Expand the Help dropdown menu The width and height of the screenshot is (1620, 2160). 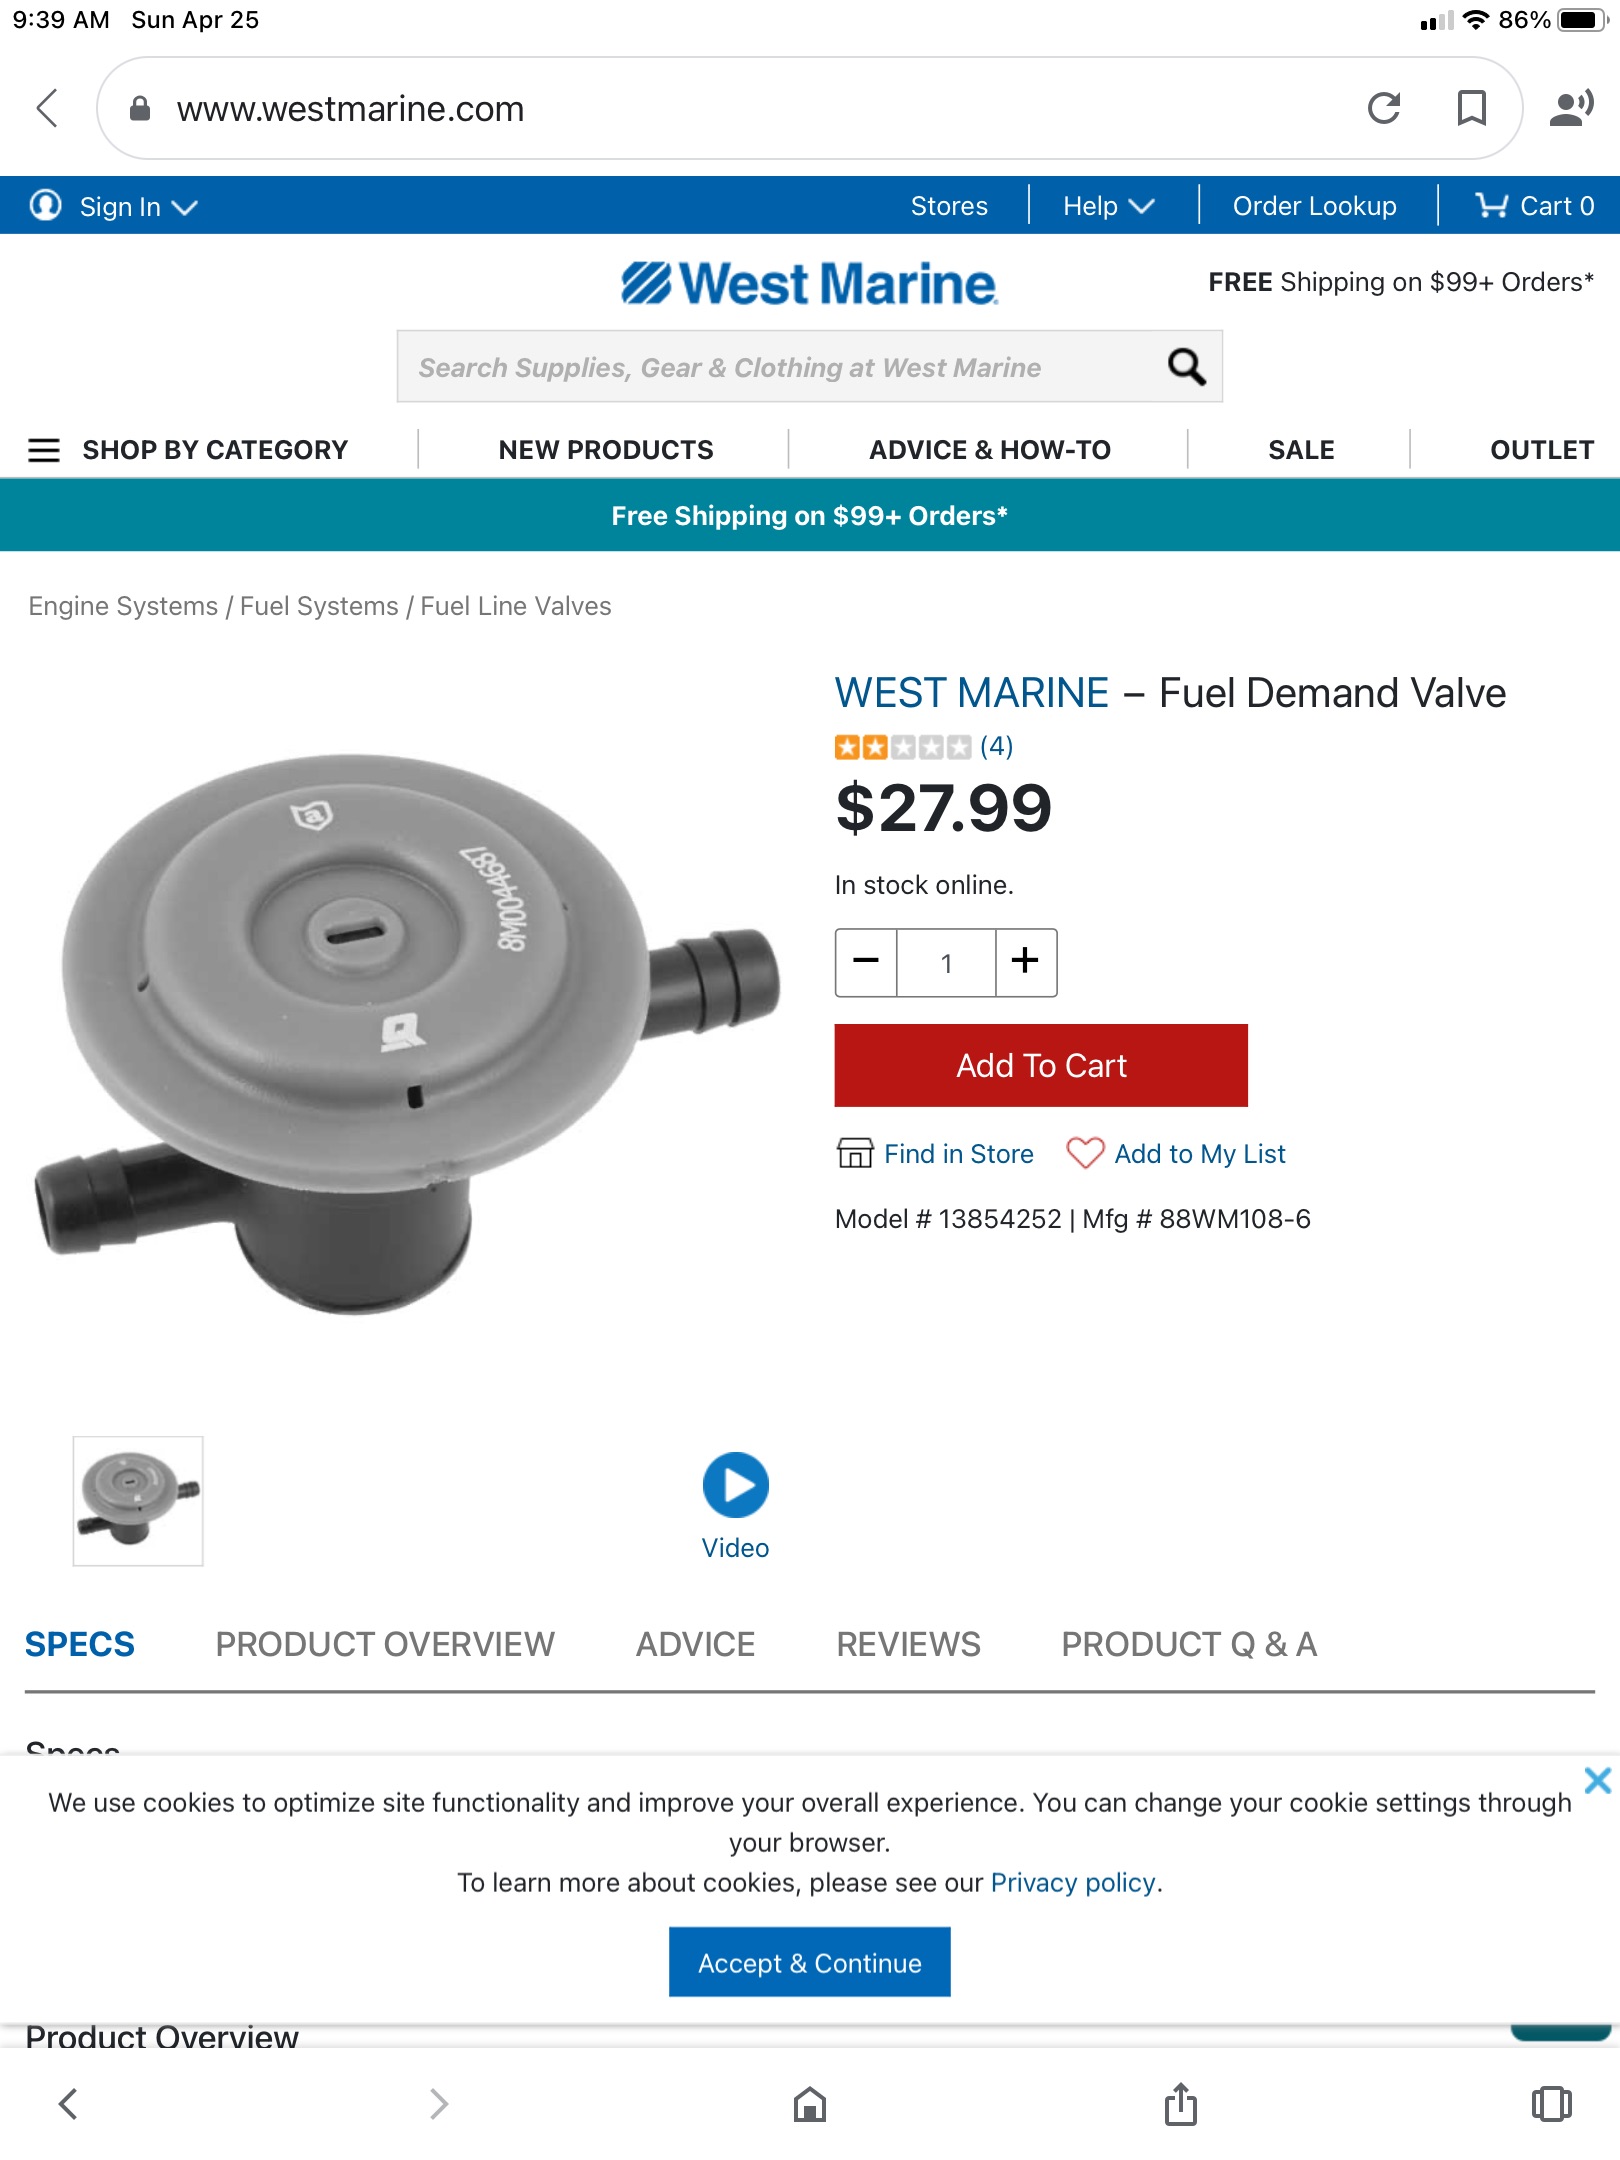coord(1109,206)
